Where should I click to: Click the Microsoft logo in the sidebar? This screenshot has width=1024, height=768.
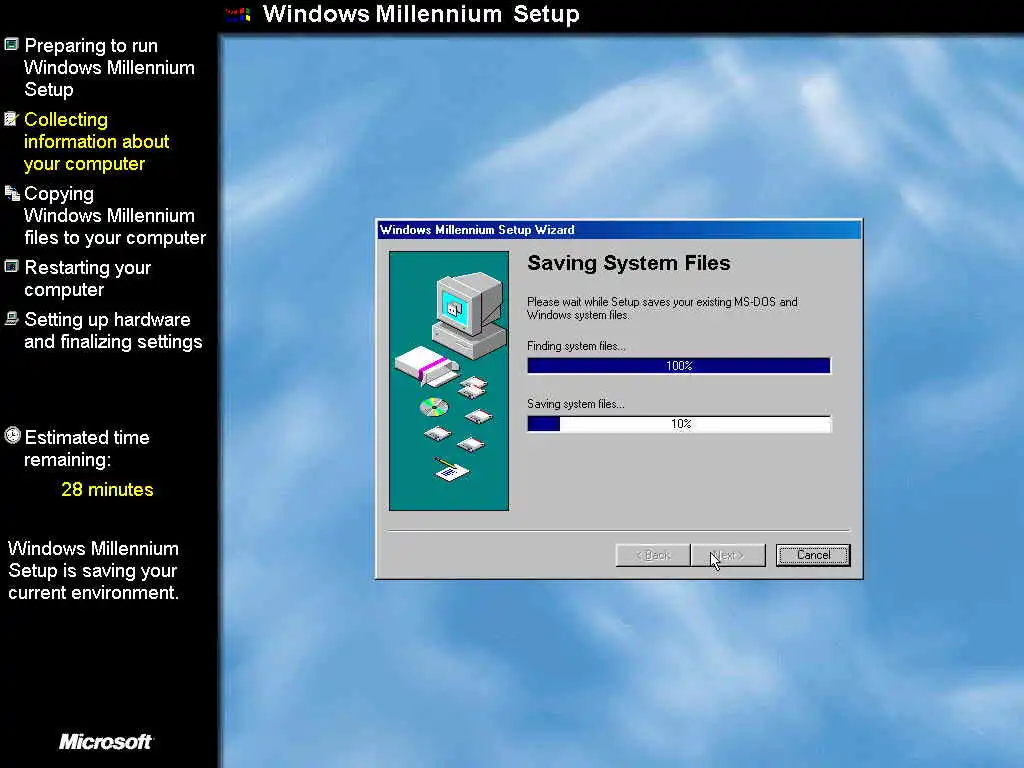(105, 742)
